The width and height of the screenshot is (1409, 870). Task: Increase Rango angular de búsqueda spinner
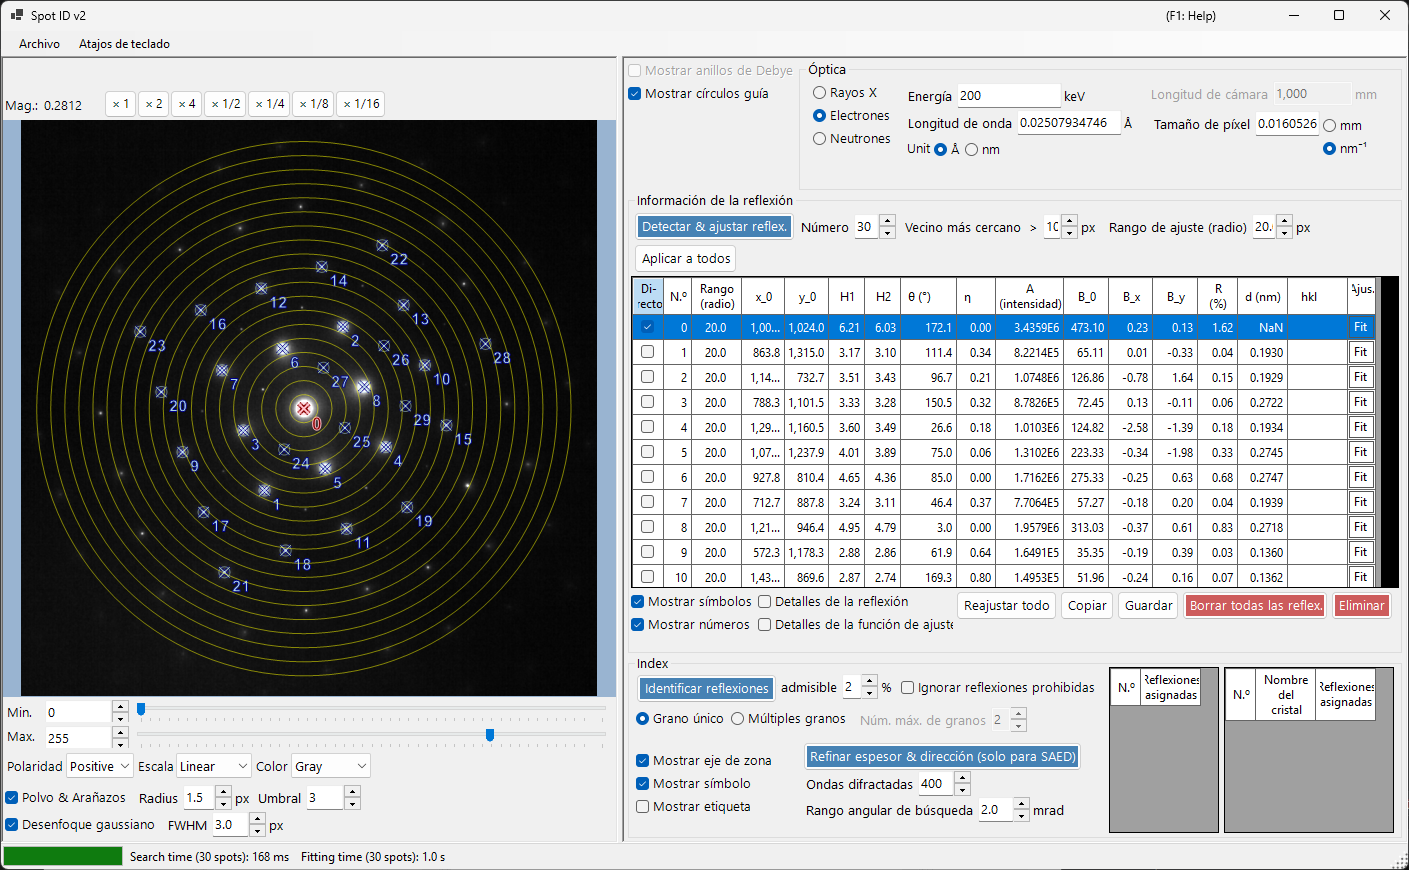[1021, 804]
